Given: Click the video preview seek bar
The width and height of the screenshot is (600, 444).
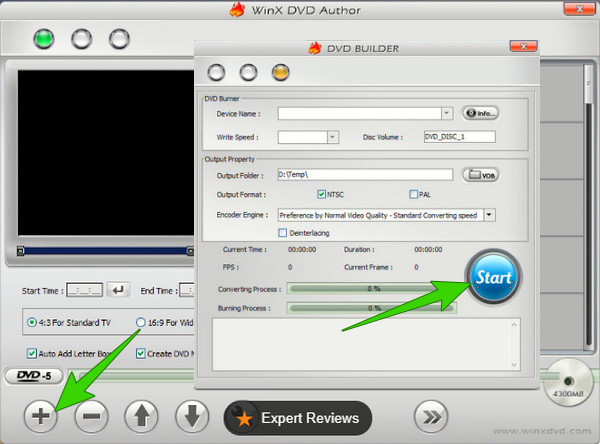Looking at the screenshot, I should [x=106, y=251].
